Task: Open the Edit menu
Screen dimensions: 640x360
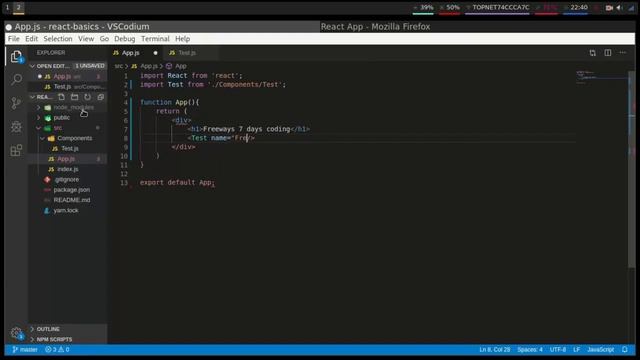Action: (x=31, y=39)
